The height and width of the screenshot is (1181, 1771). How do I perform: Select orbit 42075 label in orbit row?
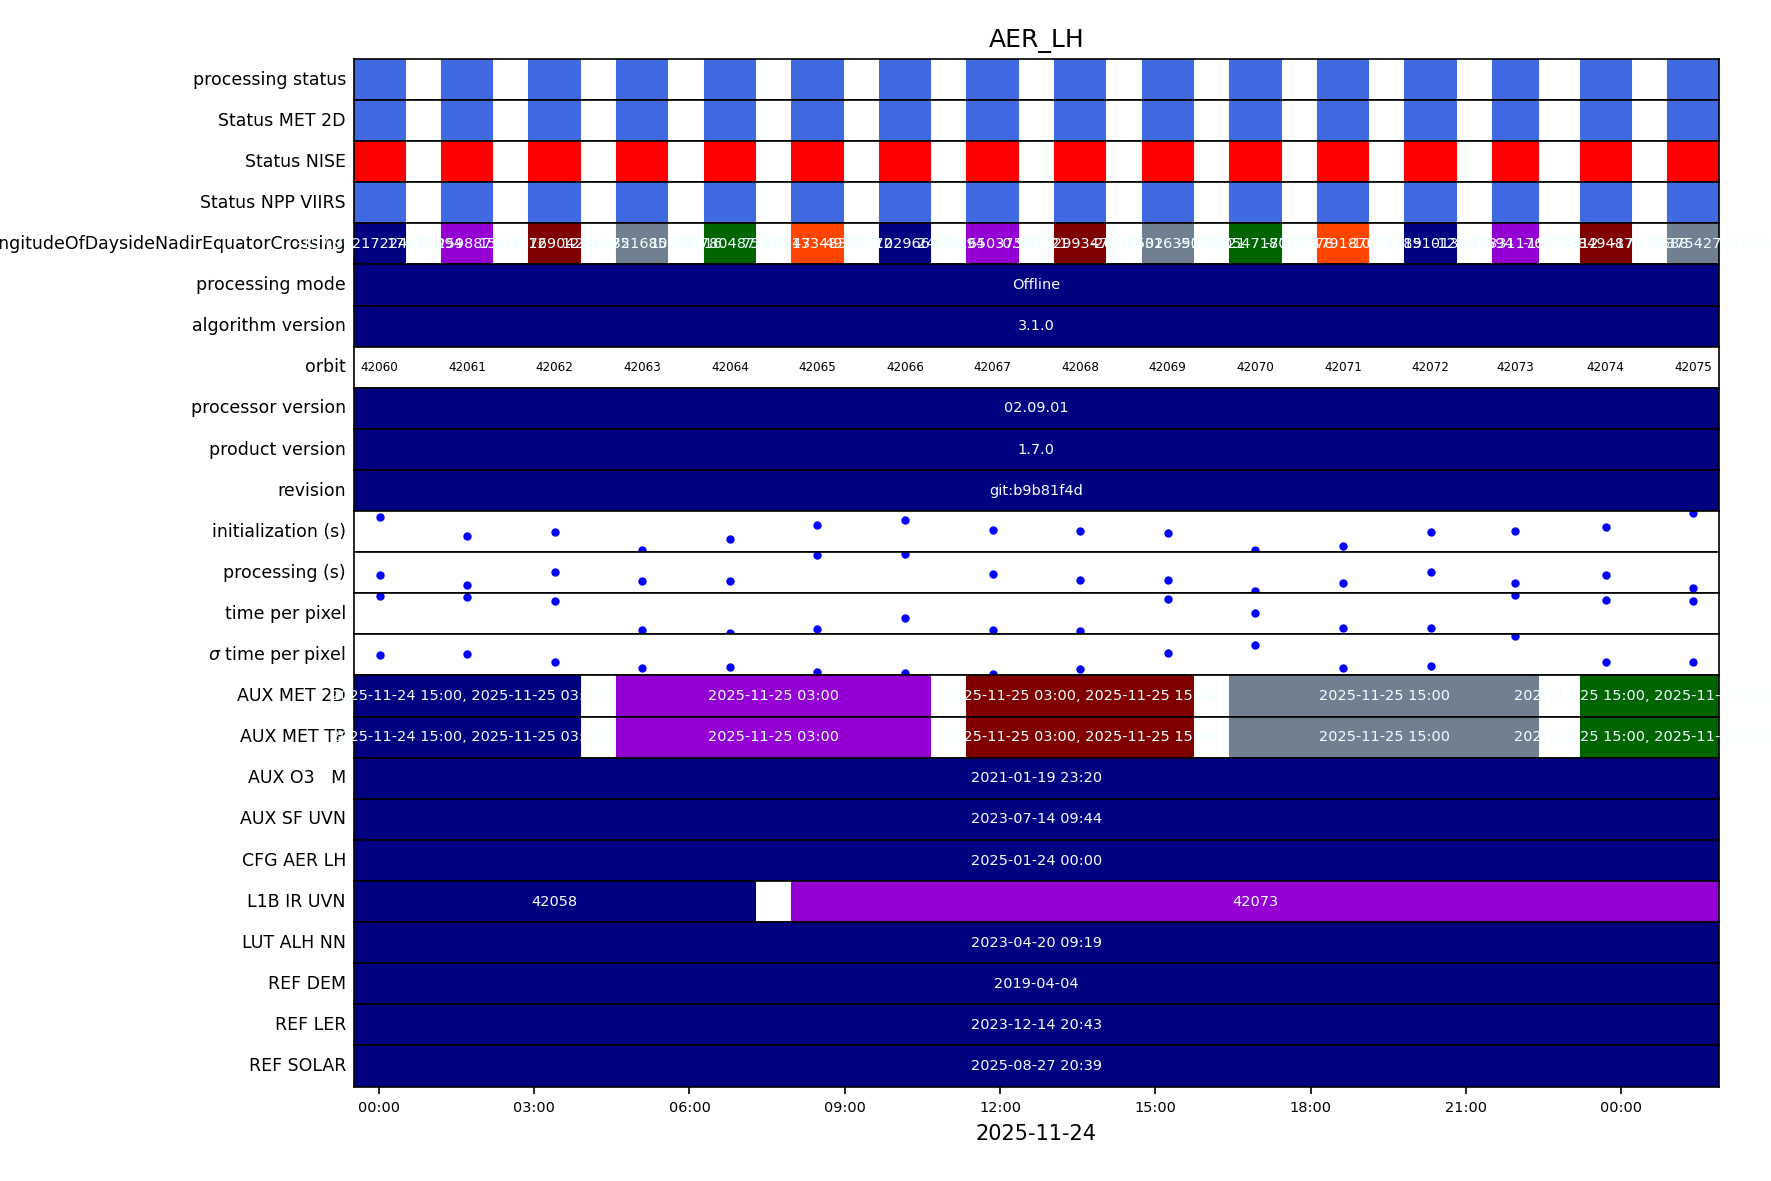[x=1692, y=367]
